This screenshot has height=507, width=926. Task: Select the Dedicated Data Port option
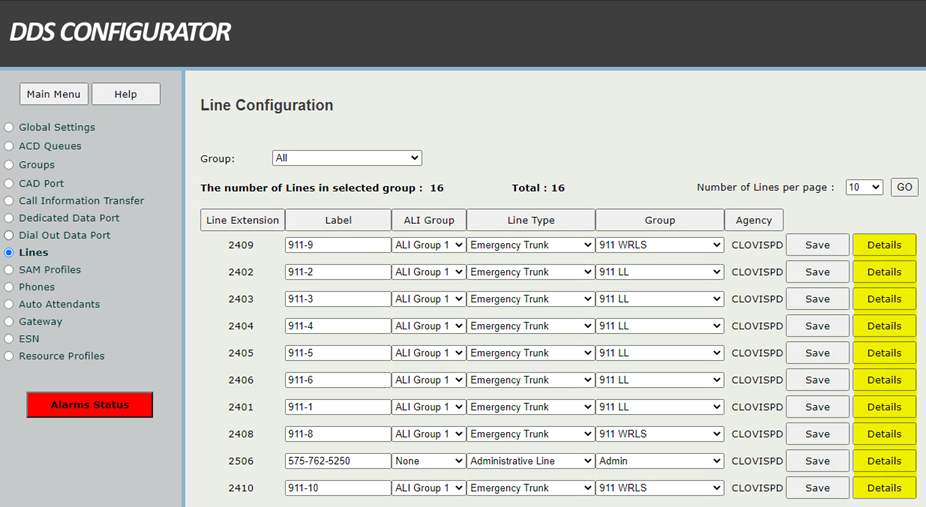(x=9, y=218)
